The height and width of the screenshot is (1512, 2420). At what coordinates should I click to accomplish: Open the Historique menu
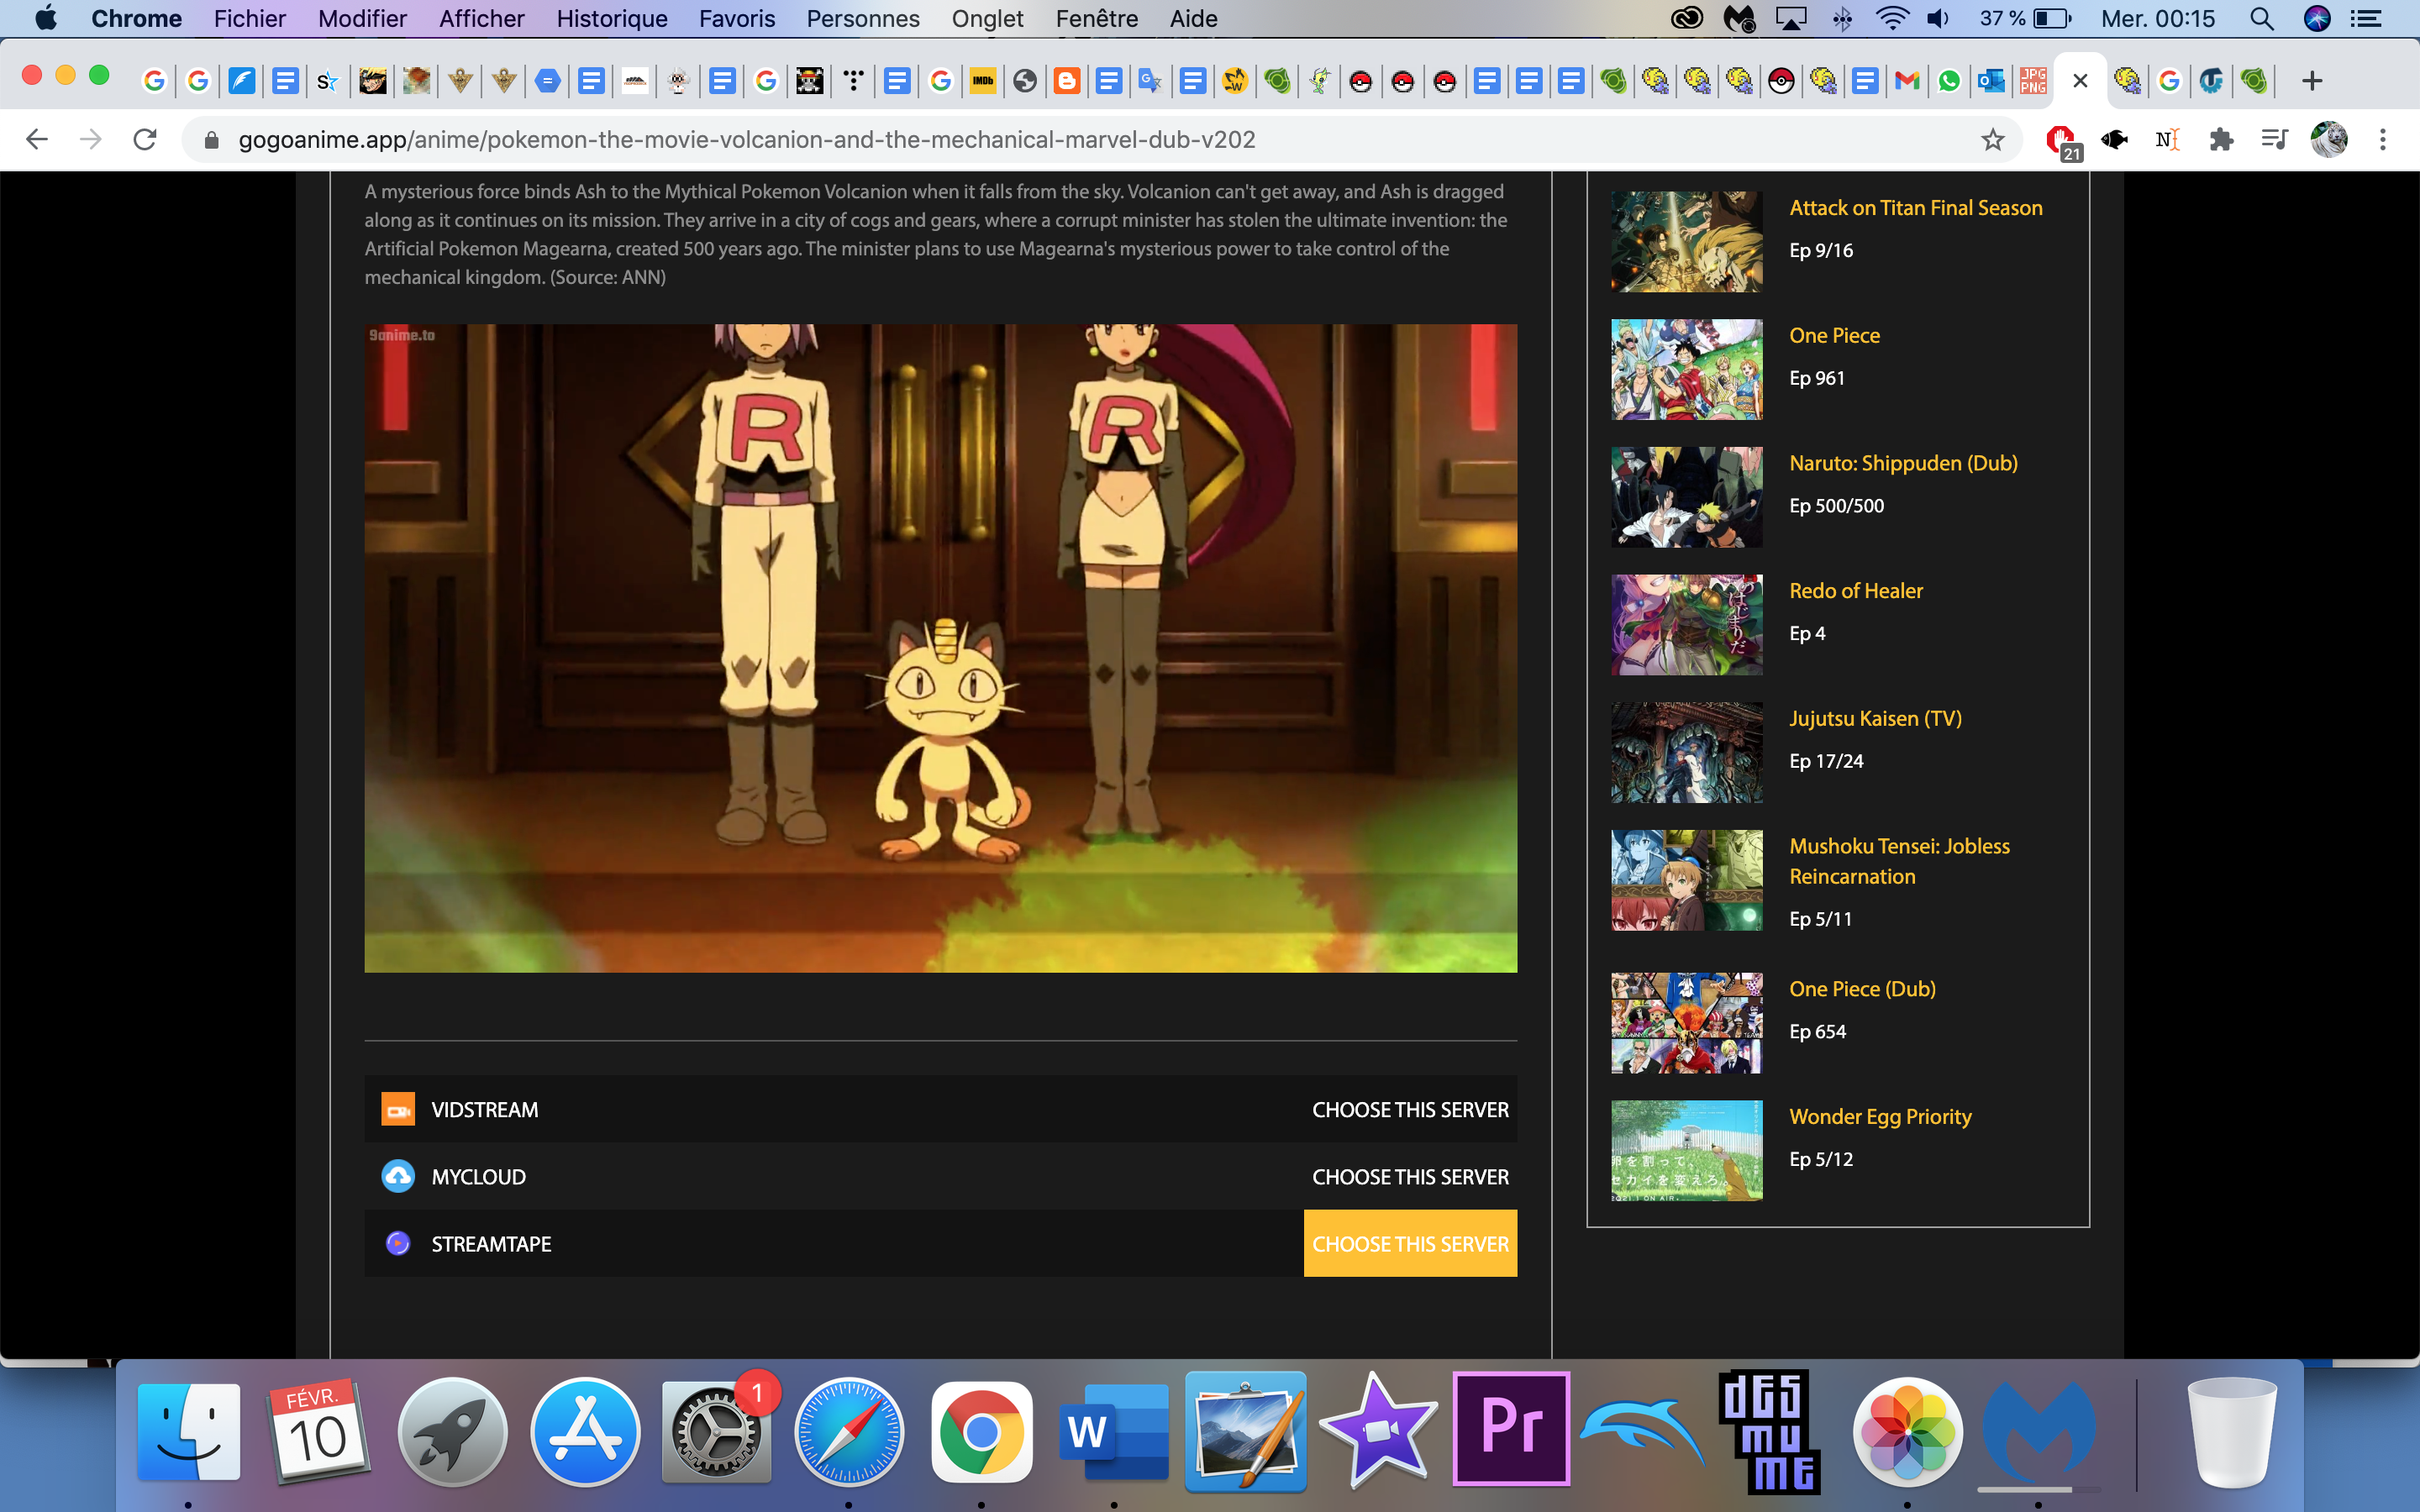click(611, 18)
